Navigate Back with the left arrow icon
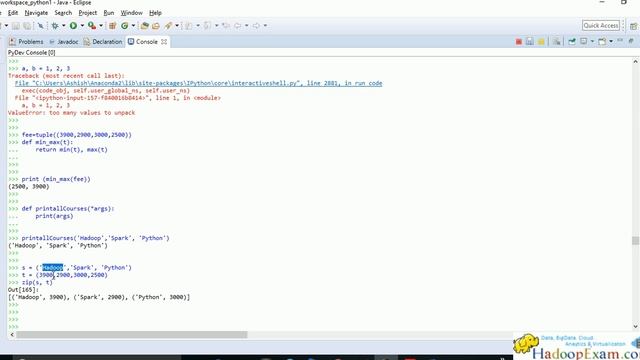The image size is (640, 360). pos(237,26)
